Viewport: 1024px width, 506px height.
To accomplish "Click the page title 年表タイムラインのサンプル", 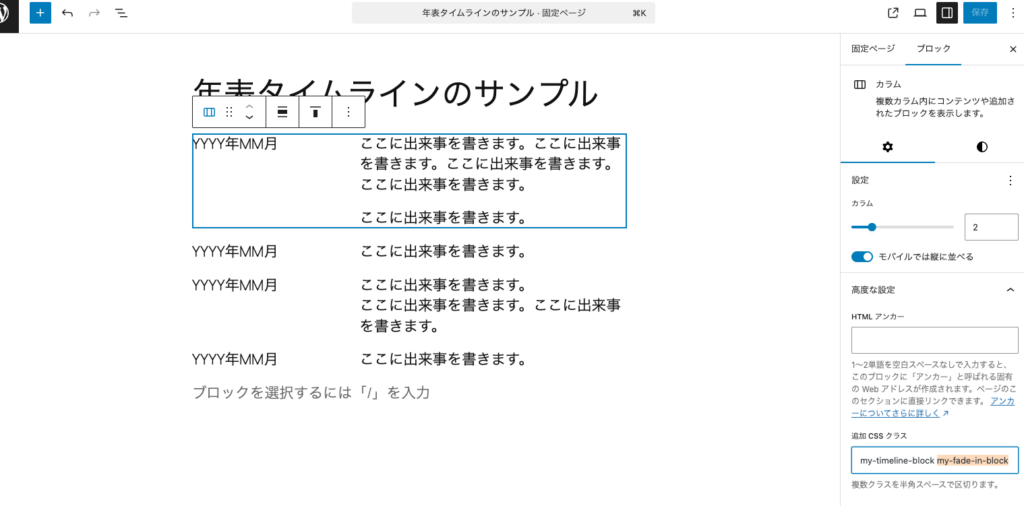I will [x=395, y=93].
